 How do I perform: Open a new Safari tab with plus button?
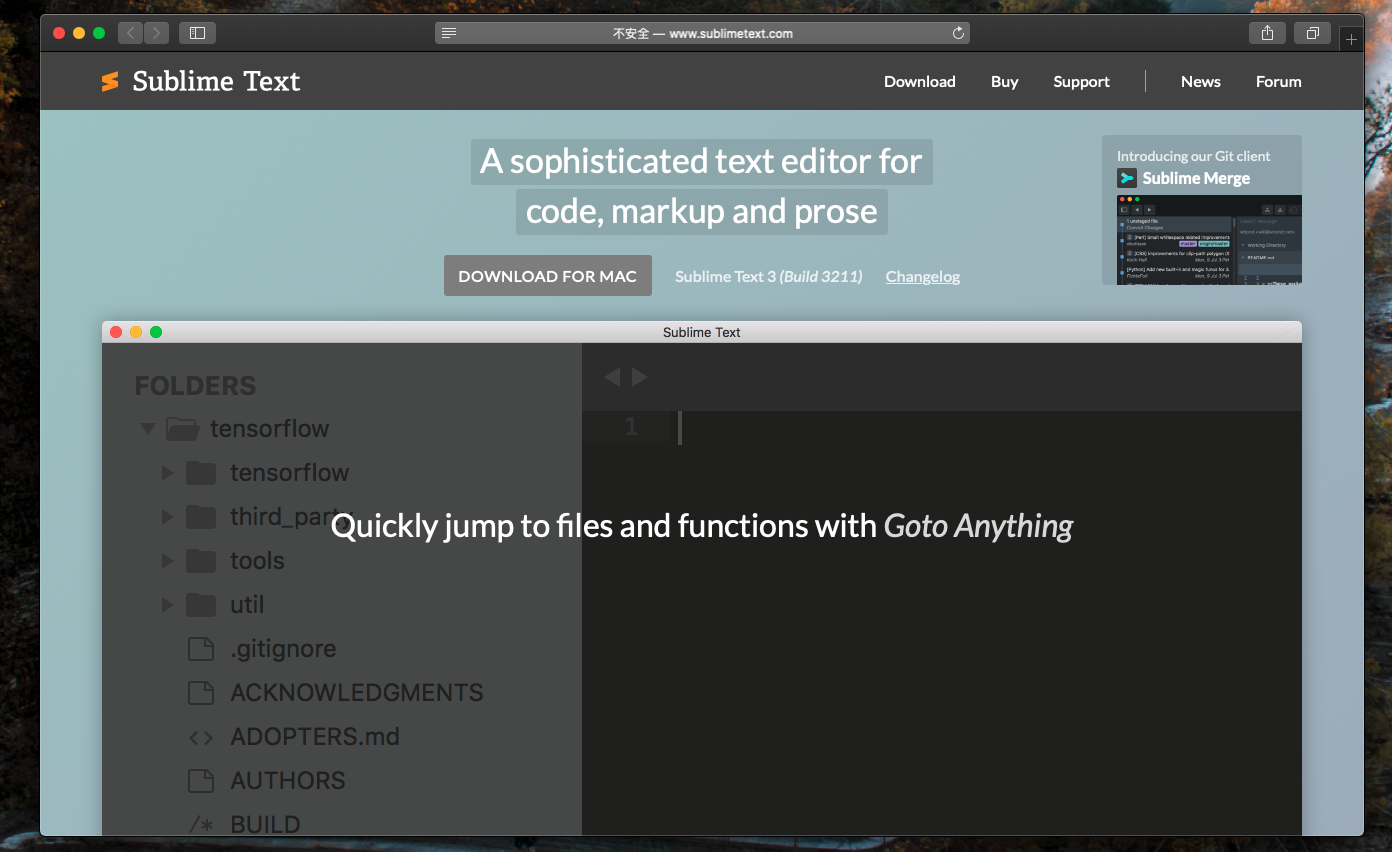(1351, 39)
